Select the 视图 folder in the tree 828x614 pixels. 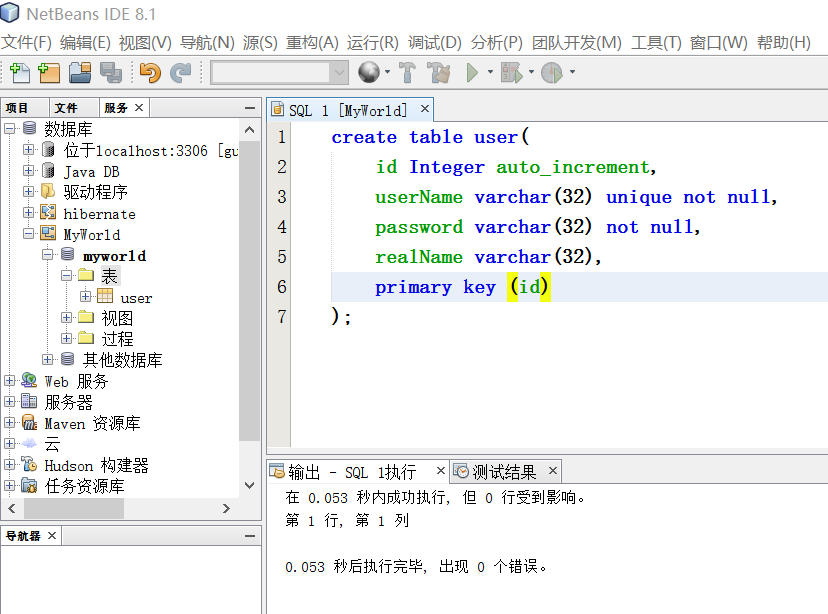117,318
